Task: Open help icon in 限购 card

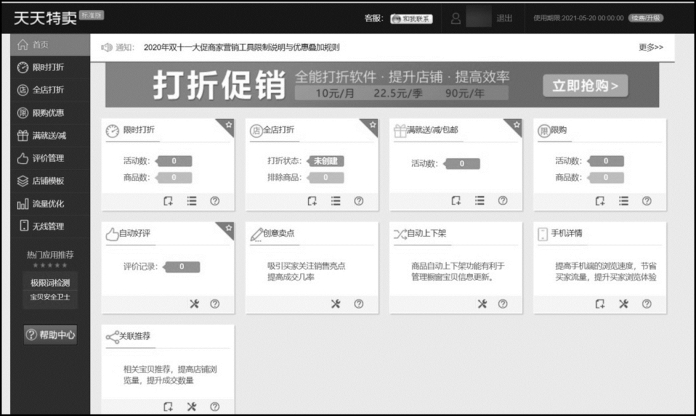Action: (647, 201)
